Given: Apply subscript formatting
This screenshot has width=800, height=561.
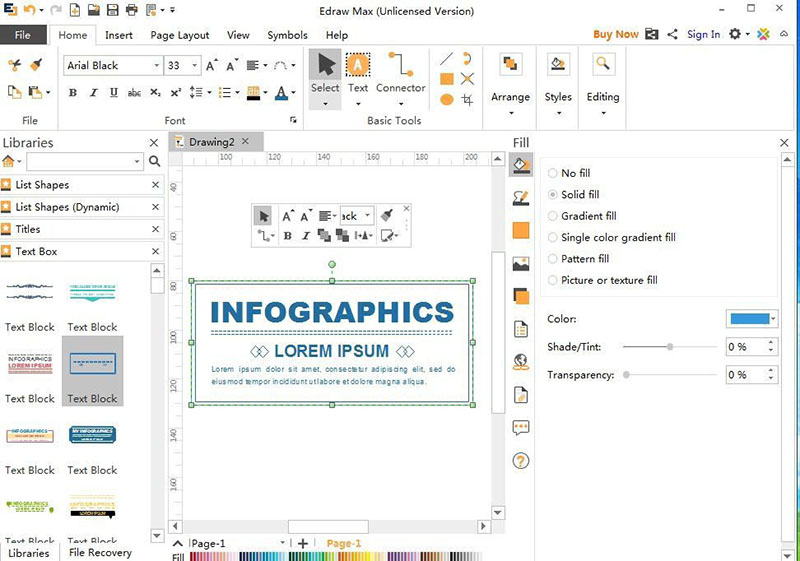Looking at the screenshot, I should [x=155, y=92].
